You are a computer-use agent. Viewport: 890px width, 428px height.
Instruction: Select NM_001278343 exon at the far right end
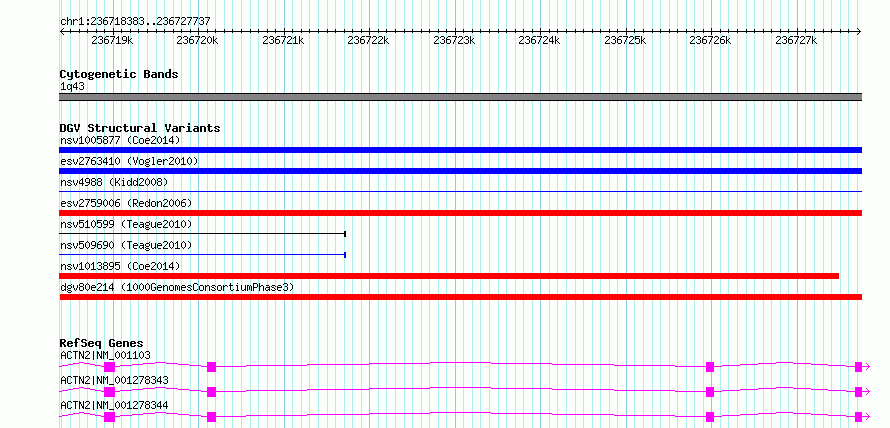pyautogui.click(x=859, y=392)
